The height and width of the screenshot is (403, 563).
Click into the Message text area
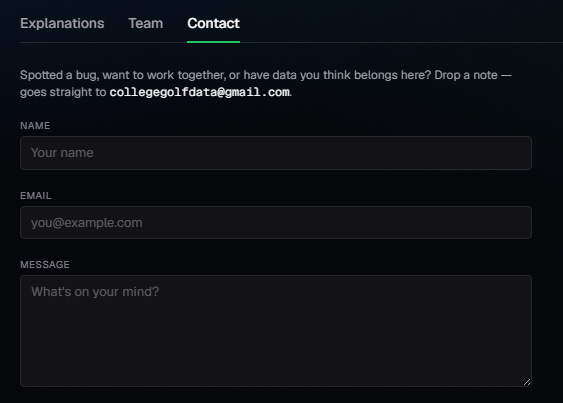click(x=276, y=331)
